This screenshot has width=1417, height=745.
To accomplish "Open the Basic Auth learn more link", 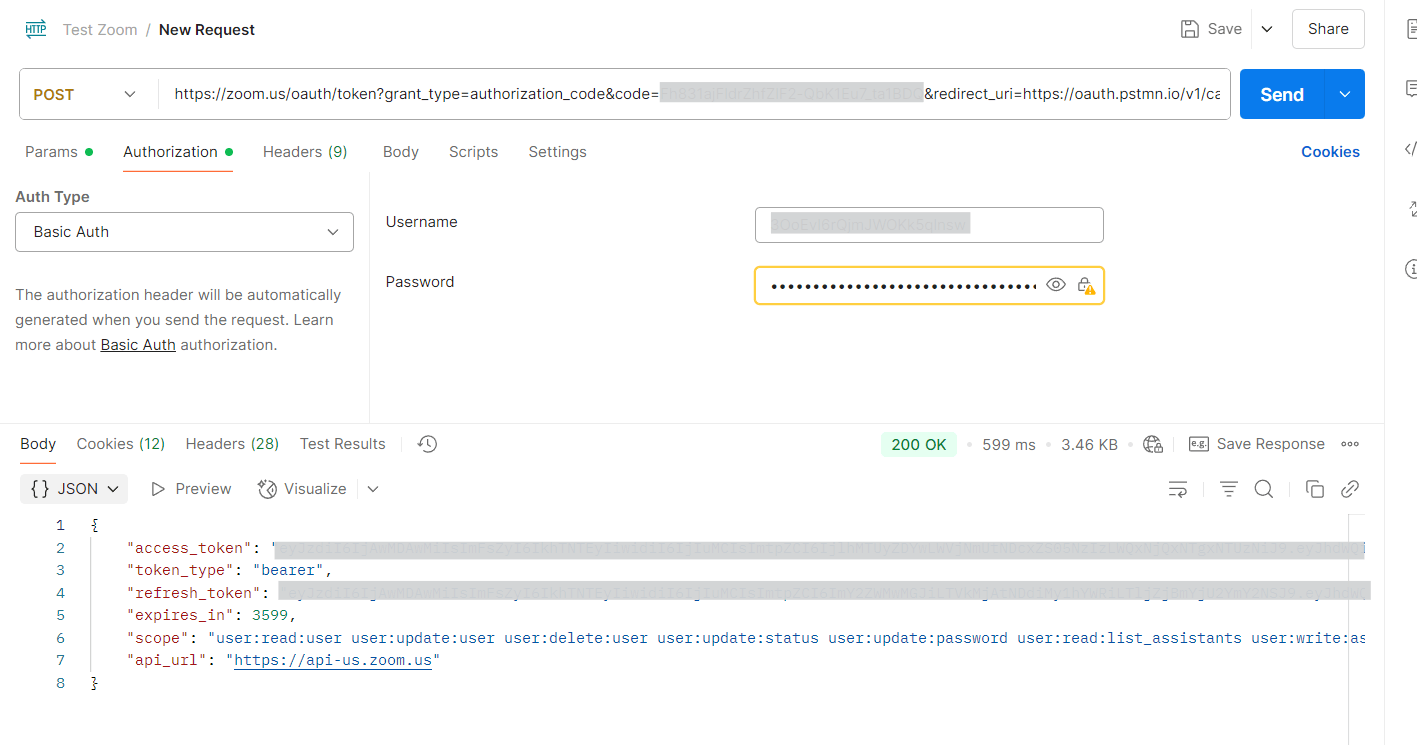I will click(x=137, y=344).
